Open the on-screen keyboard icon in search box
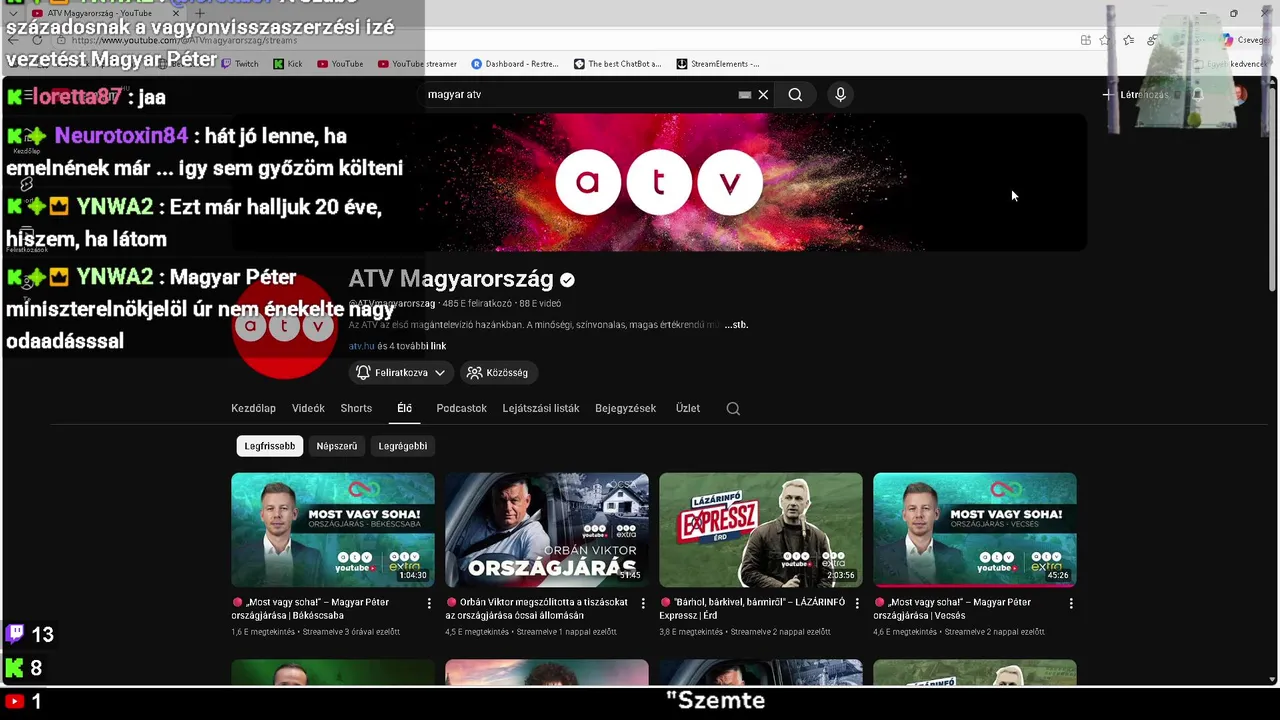Screen dimensions: 1280x720 [x=744, y=95]
